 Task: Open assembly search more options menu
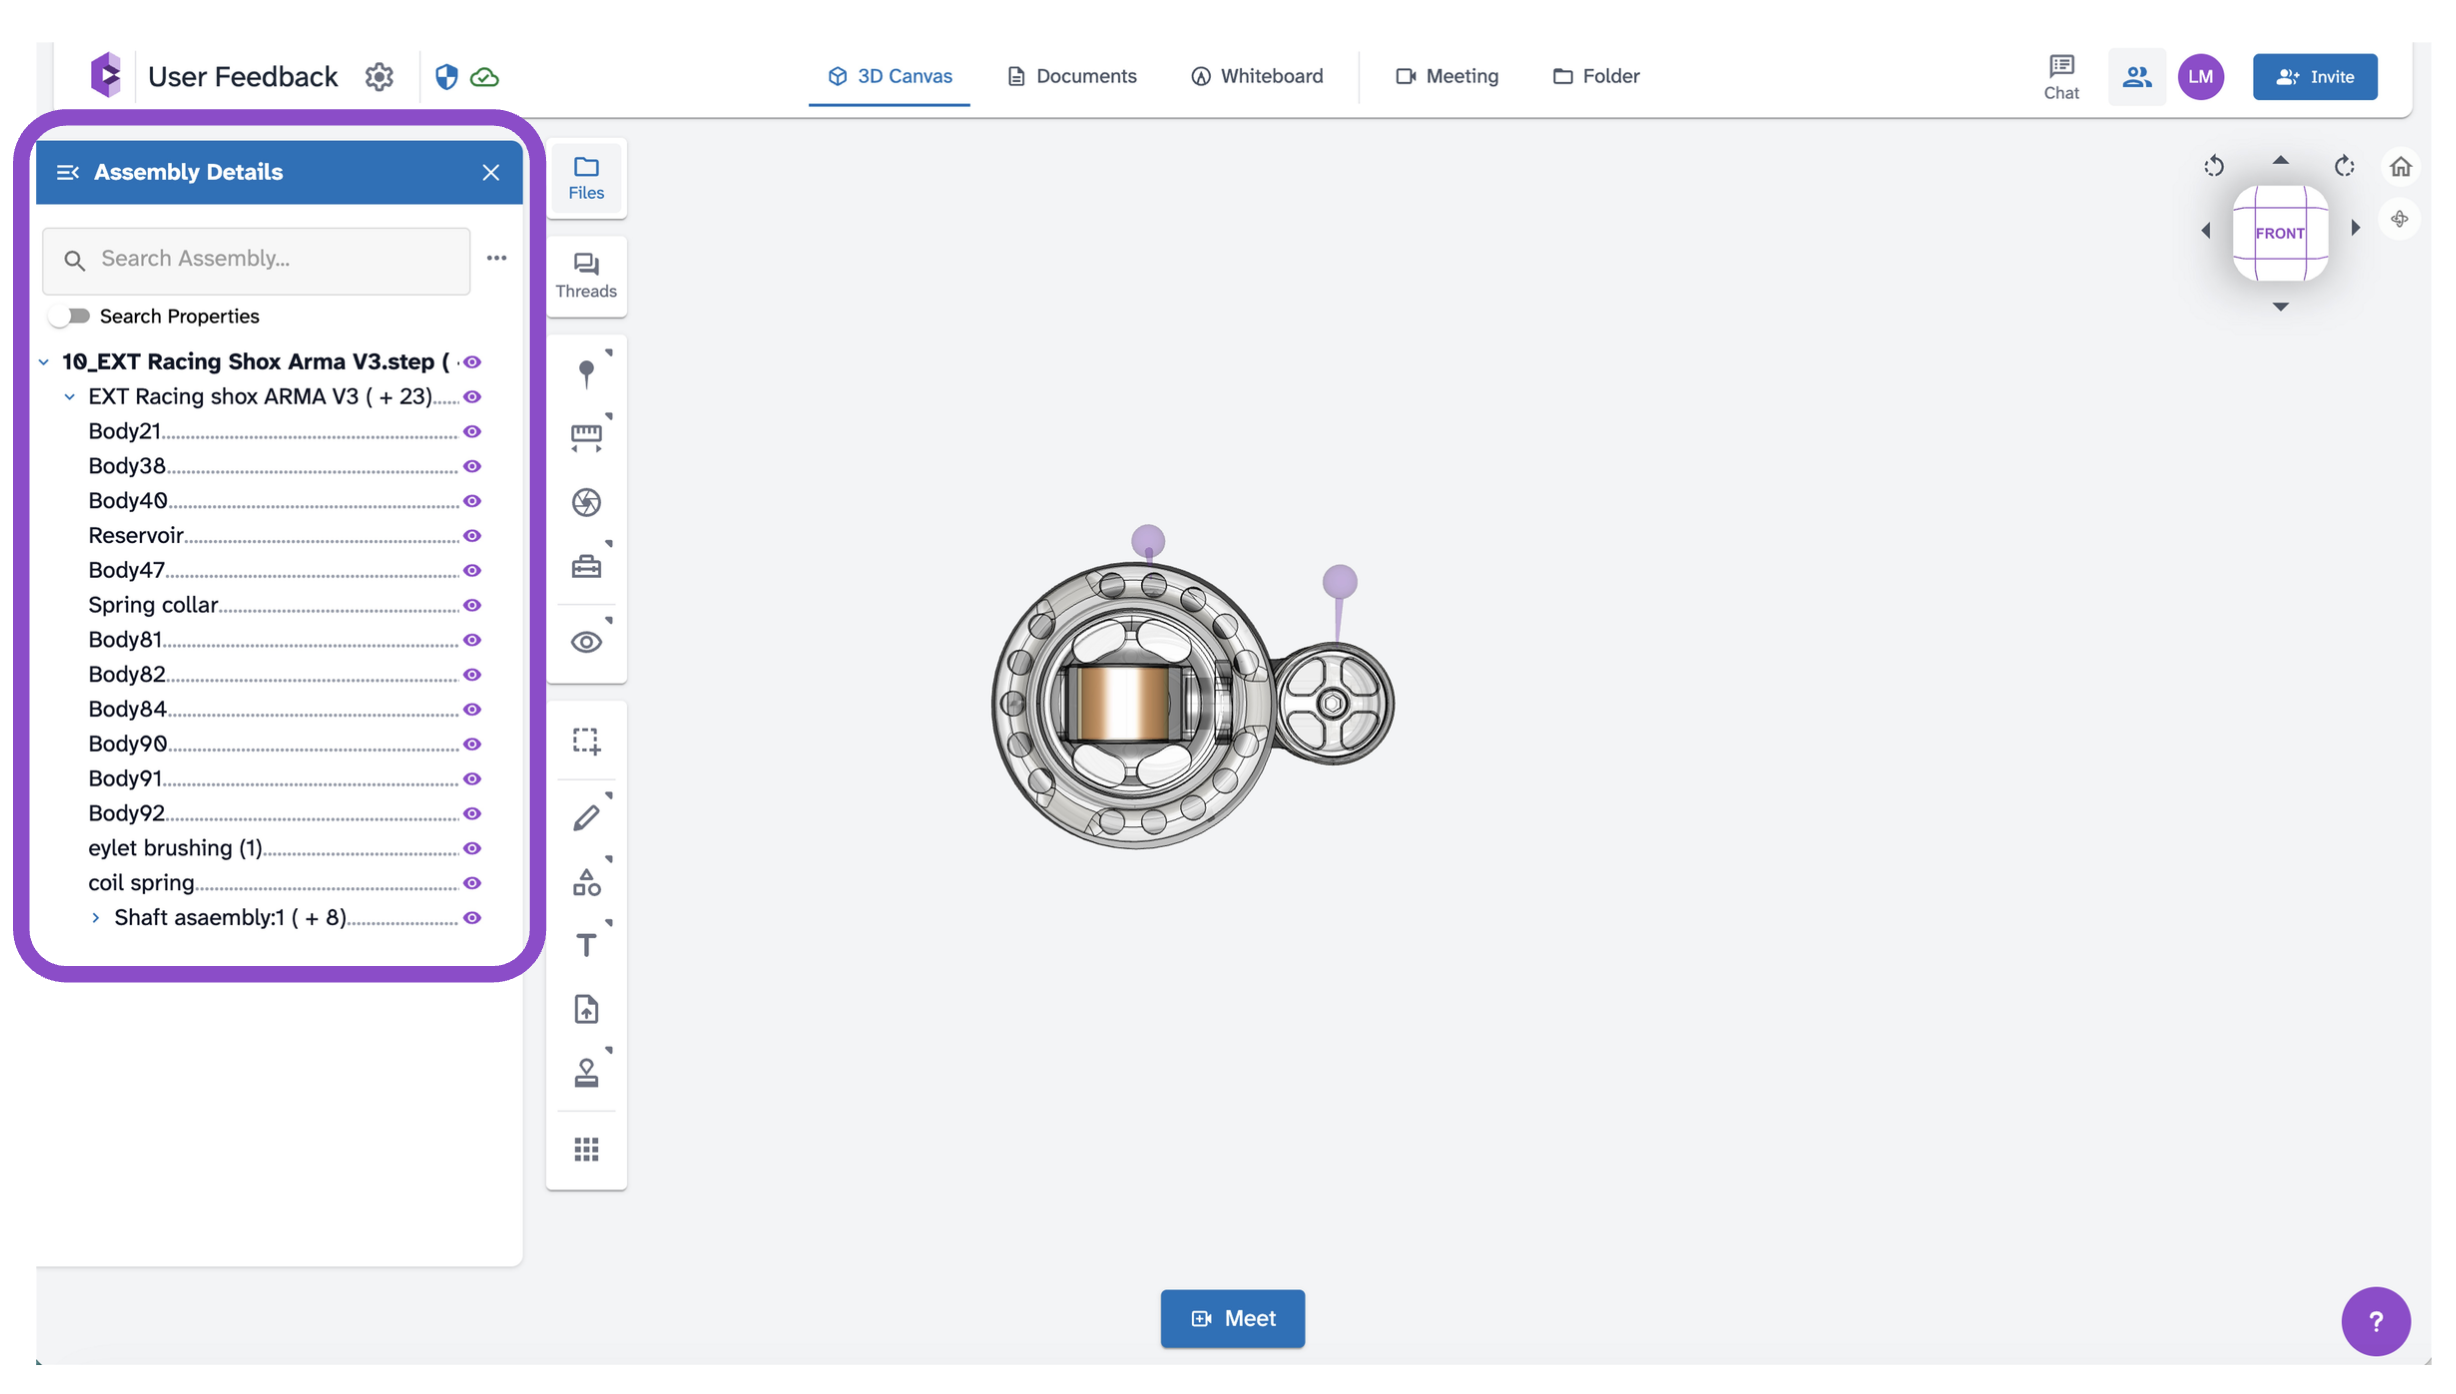coord(496,259)
